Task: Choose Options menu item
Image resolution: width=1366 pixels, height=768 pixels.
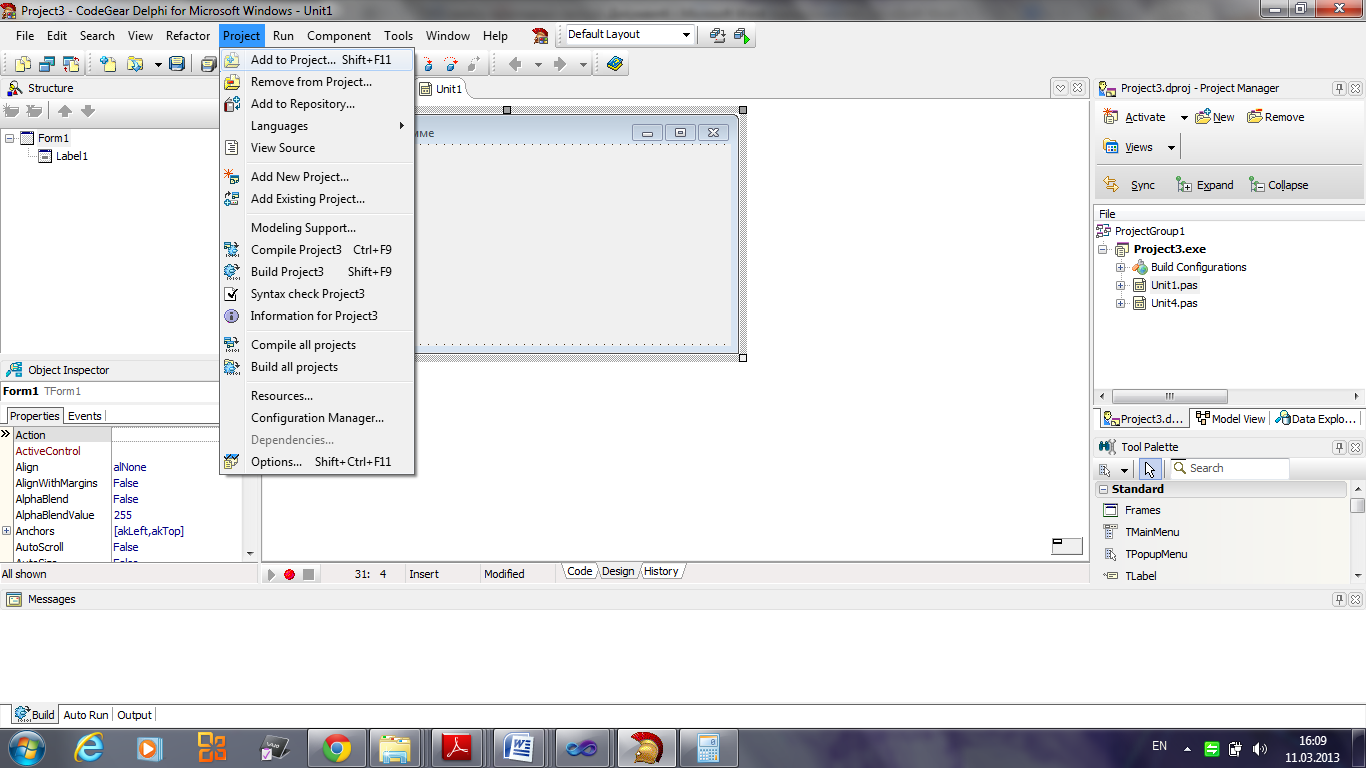Action: 317,462
